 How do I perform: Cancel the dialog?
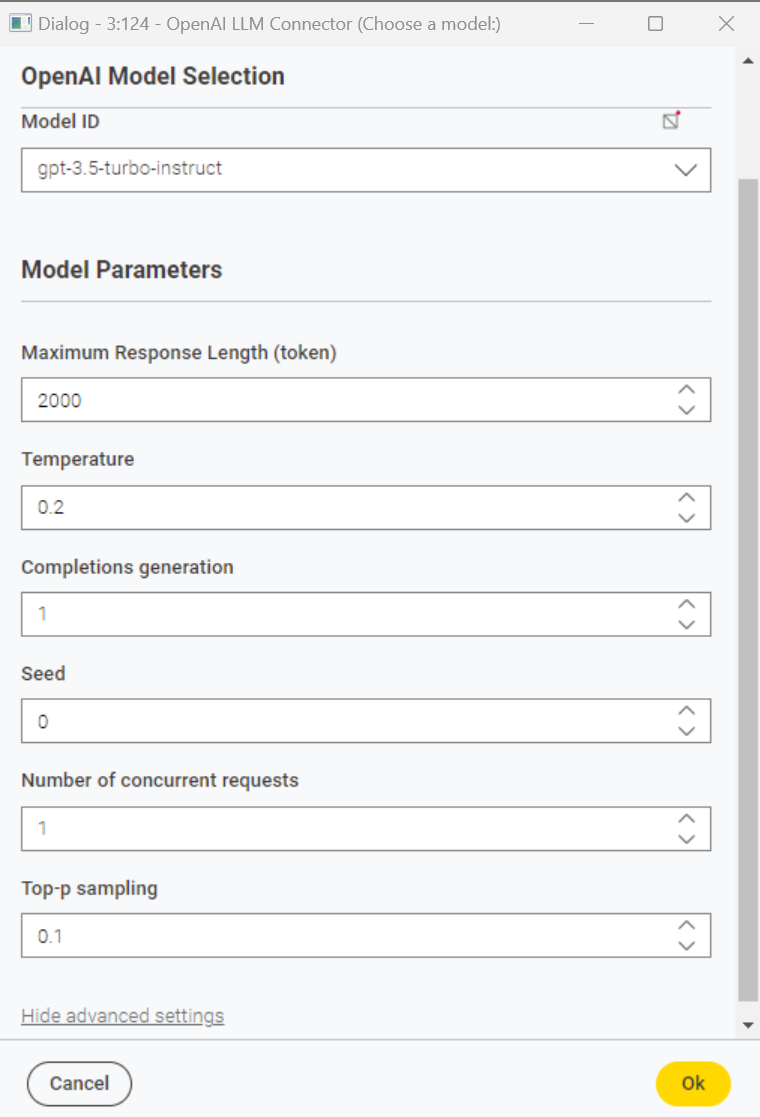coord(79,1084)
